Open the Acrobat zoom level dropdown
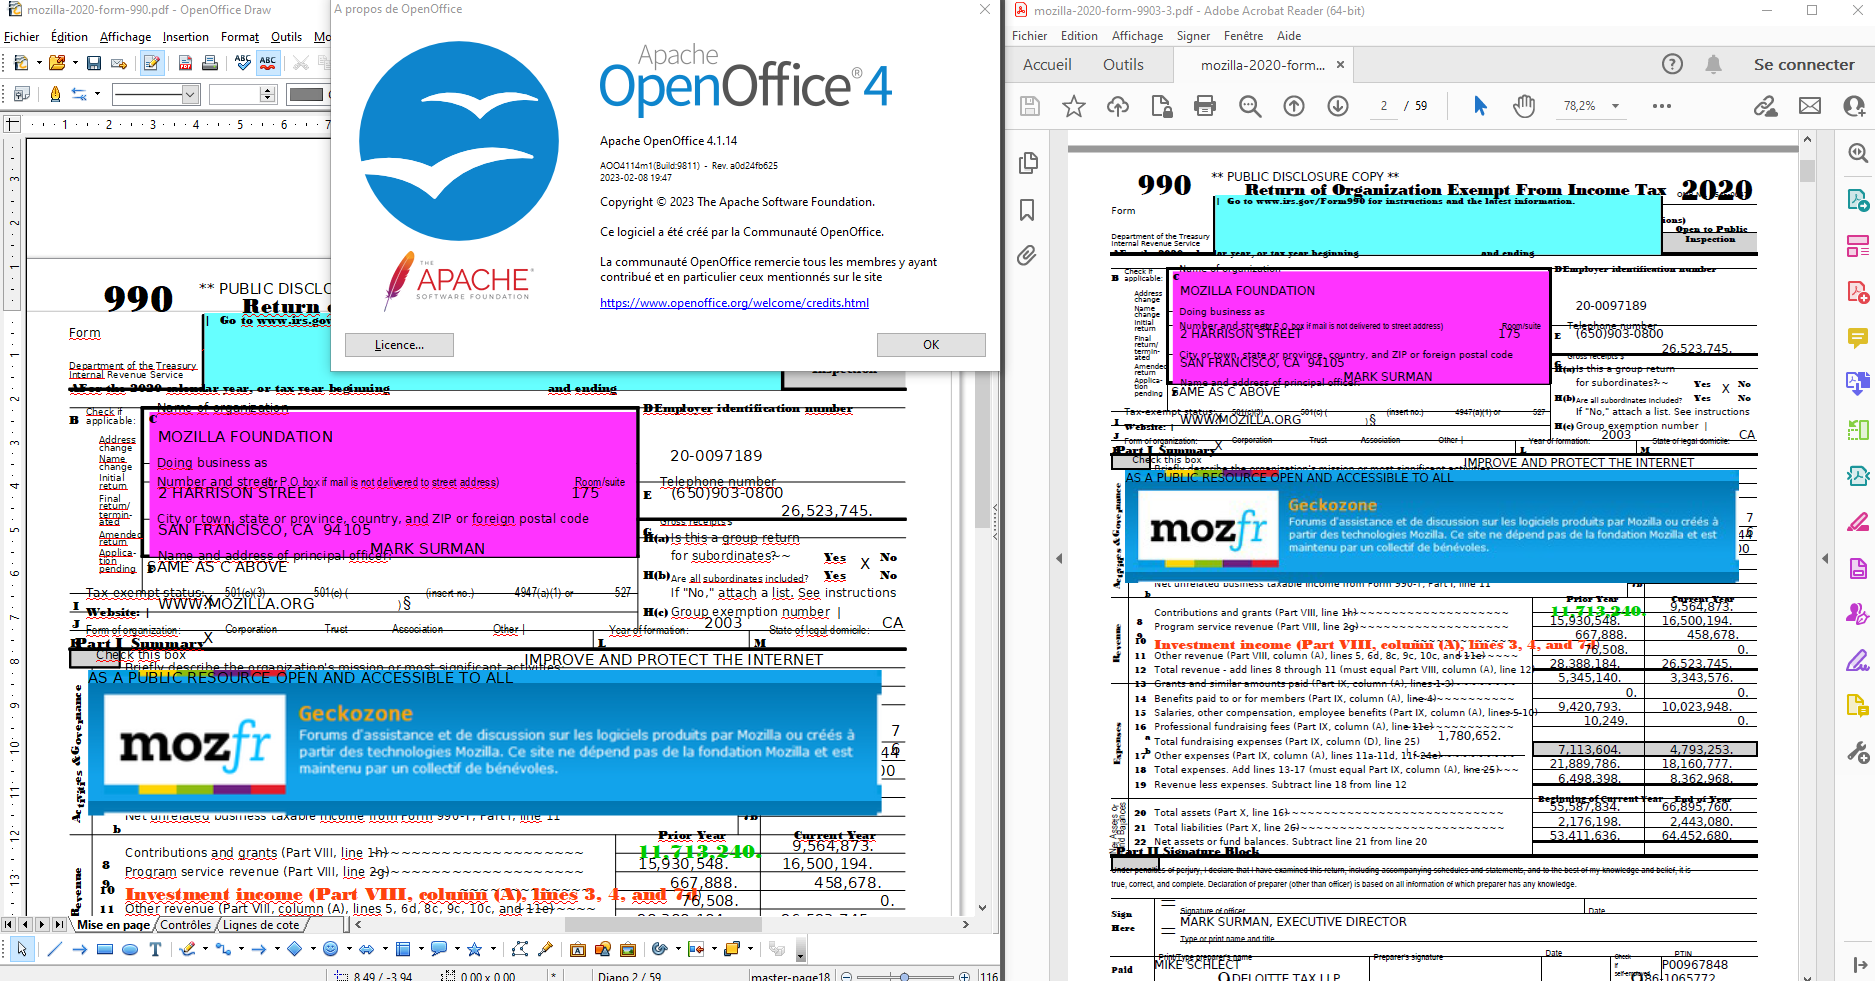This screenshot has width=1875, height=981. click(x=1615, y=106)
